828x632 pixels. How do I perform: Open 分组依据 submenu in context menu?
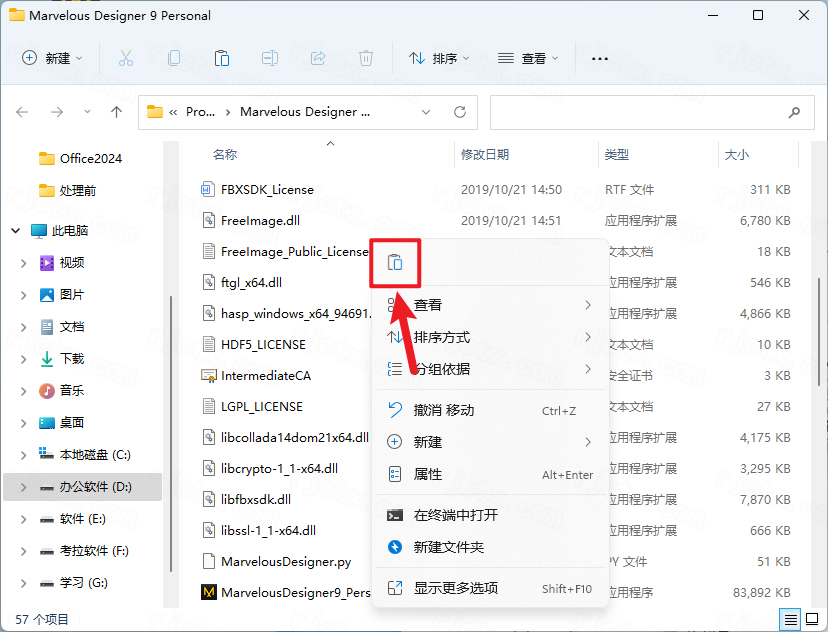pos(490,369)
